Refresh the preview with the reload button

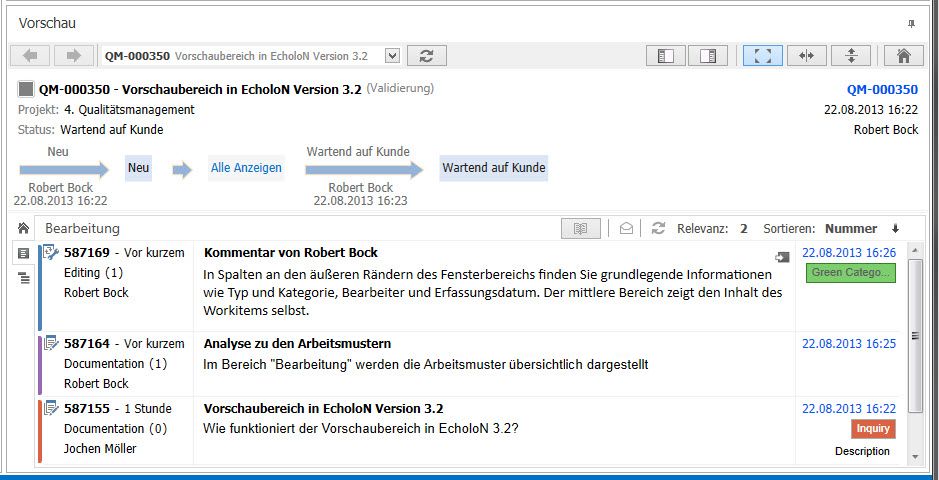pyautogui.click(x=427, y=56)
